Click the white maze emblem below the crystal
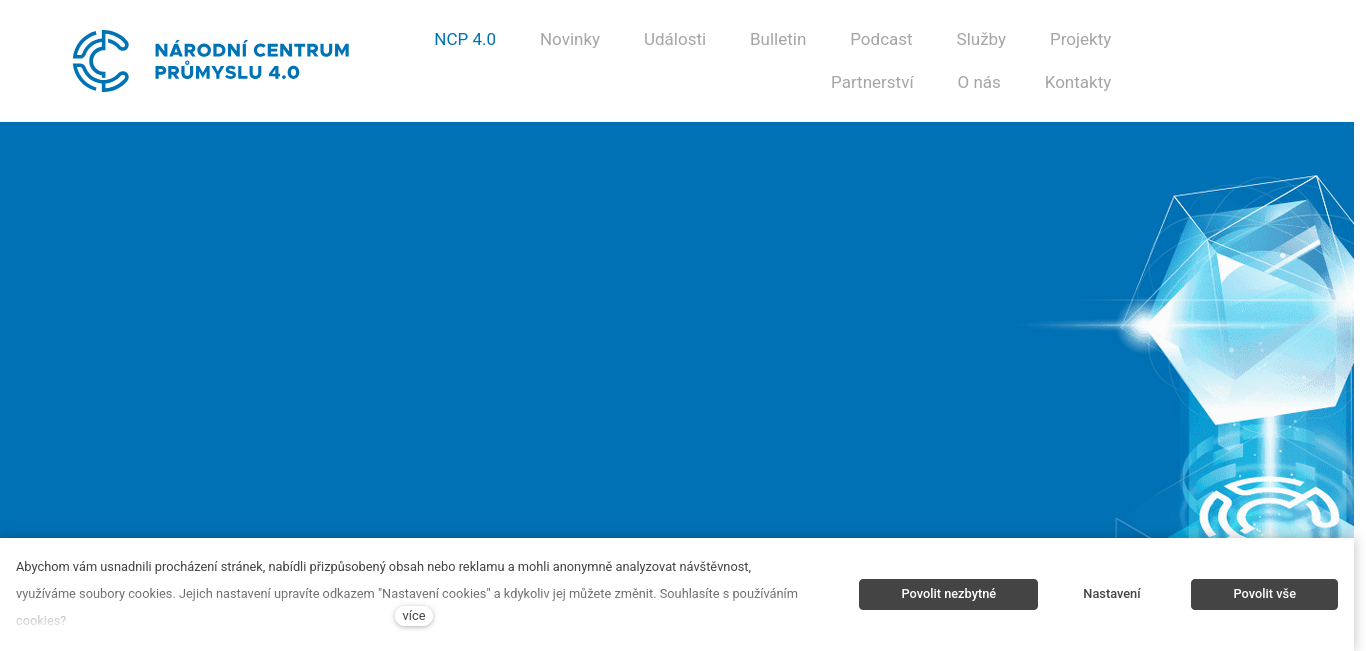 pyautogui.click(x=1268, y=508)
